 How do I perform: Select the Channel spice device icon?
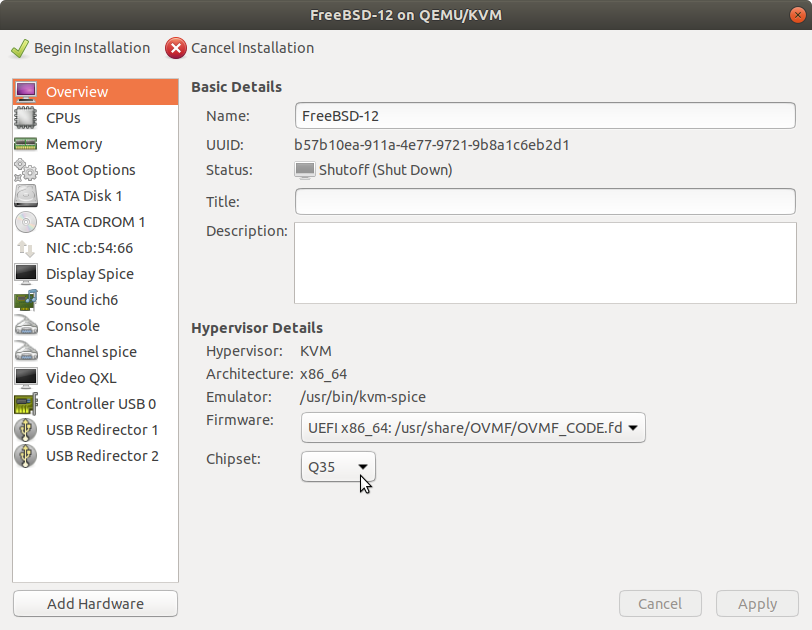coord(26,352)
